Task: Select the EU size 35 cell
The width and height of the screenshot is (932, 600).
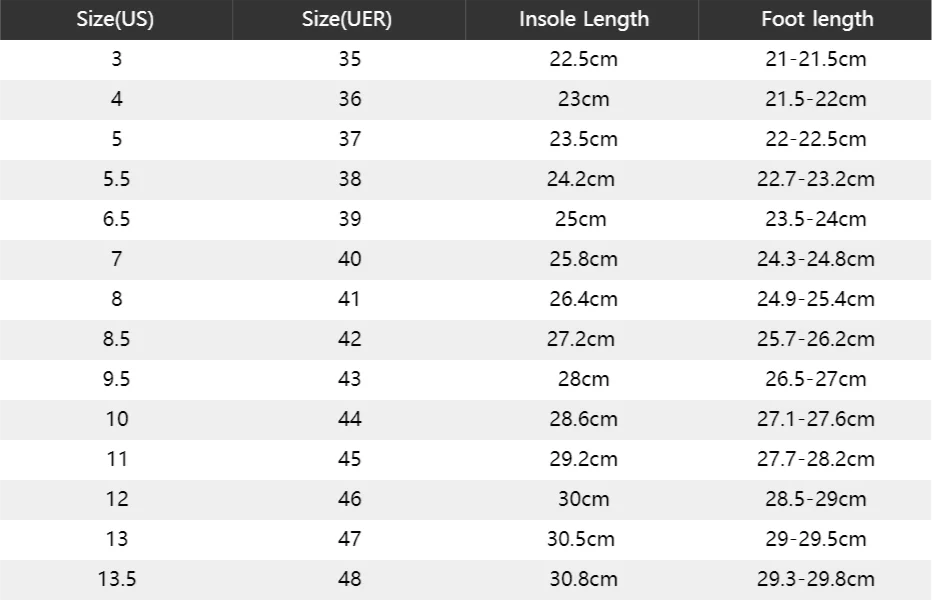Action: click(x=349, y=59)
